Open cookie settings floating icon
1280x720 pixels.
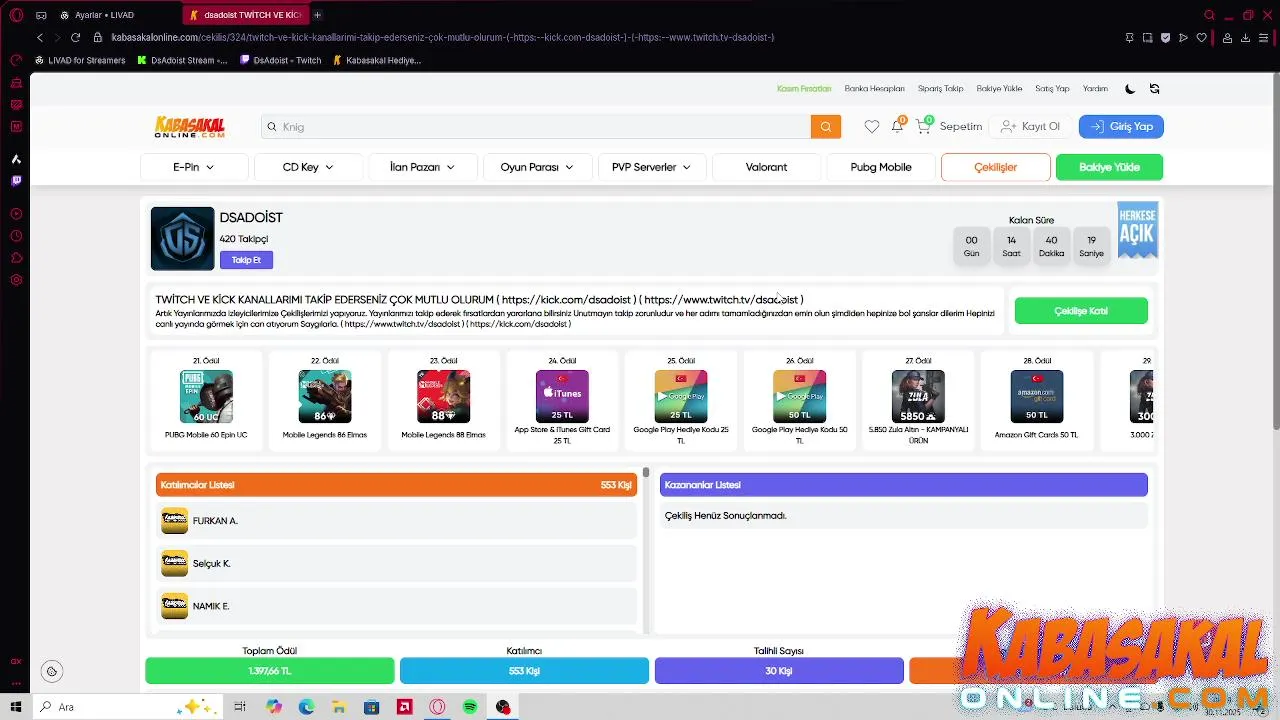[52, 671]
